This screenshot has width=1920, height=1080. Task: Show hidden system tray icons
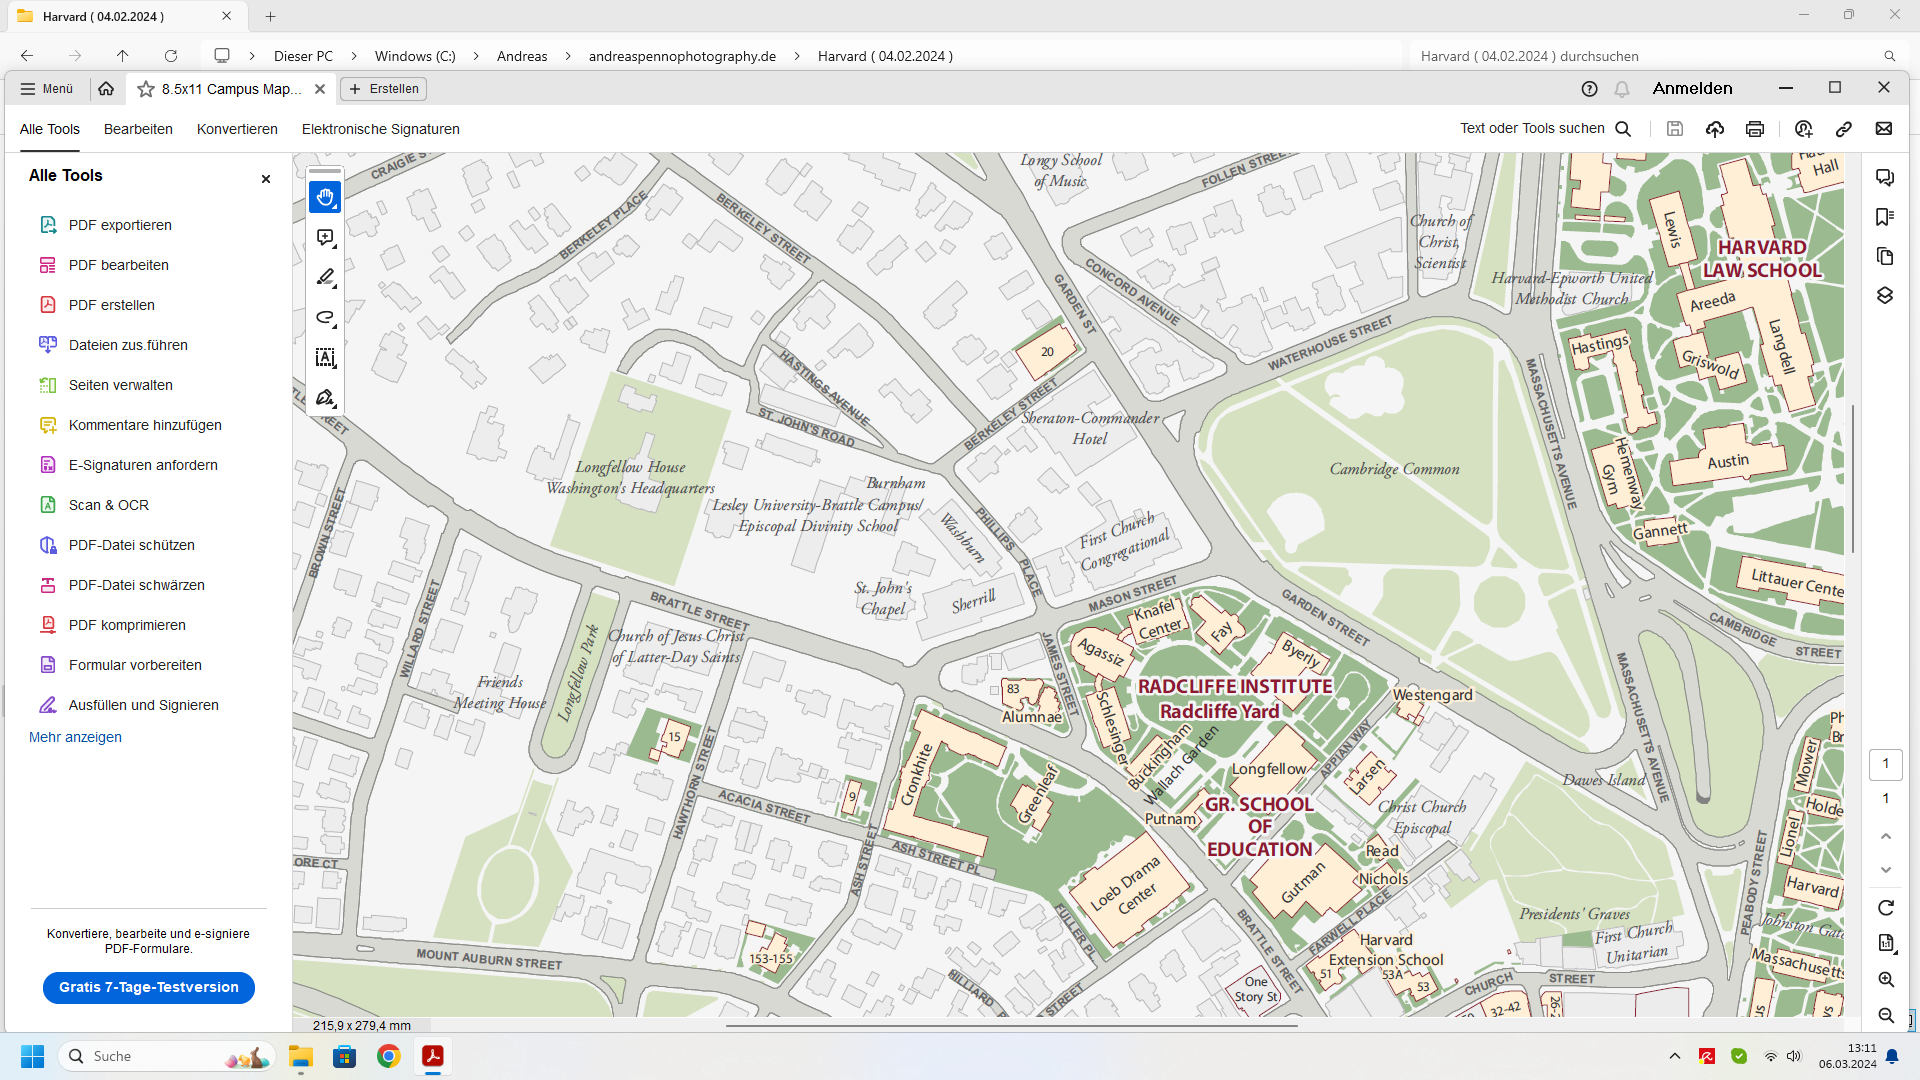[1675, 1056]
